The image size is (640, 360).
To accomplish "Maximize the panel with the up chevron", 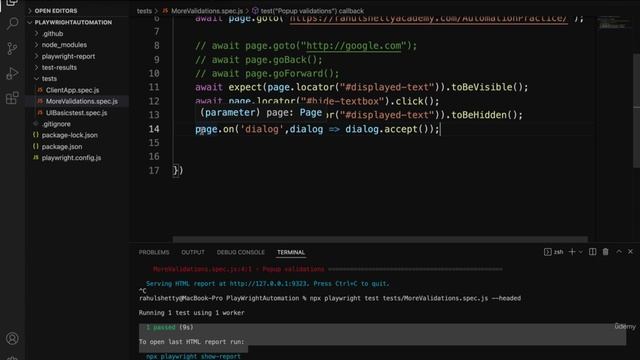I will [x=619, y=251].
